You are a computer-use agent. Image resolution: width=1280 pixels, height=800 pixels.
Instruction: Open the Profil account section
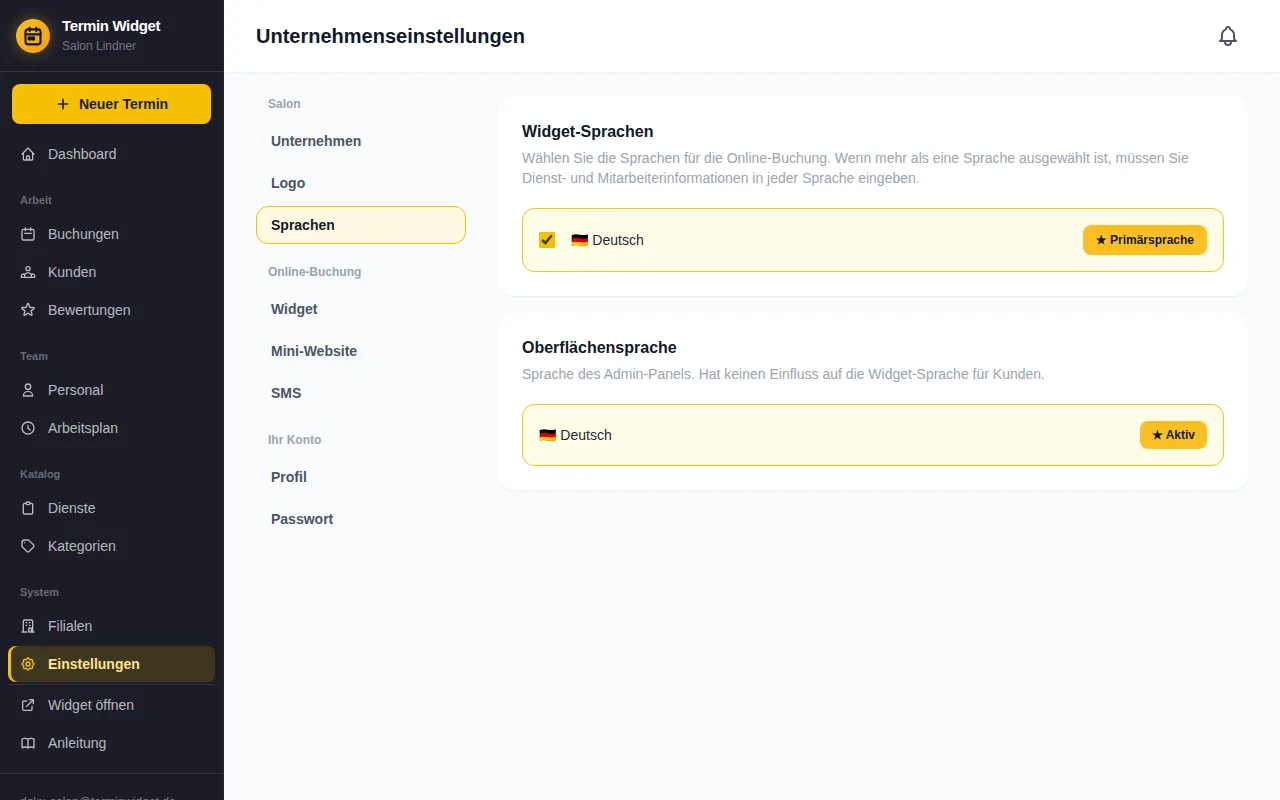coord(361,477)
